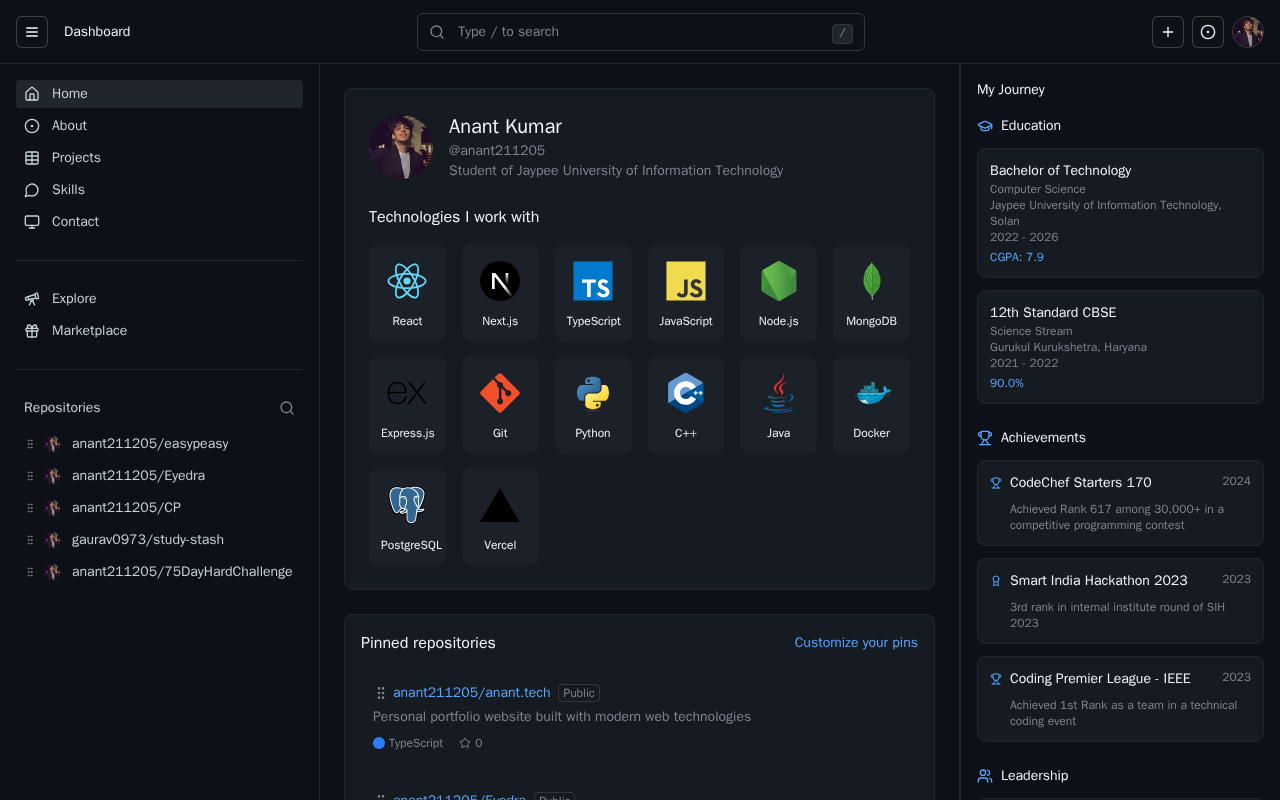Click the Type / to search field
1280x800 pixels.
pos(641,32)
